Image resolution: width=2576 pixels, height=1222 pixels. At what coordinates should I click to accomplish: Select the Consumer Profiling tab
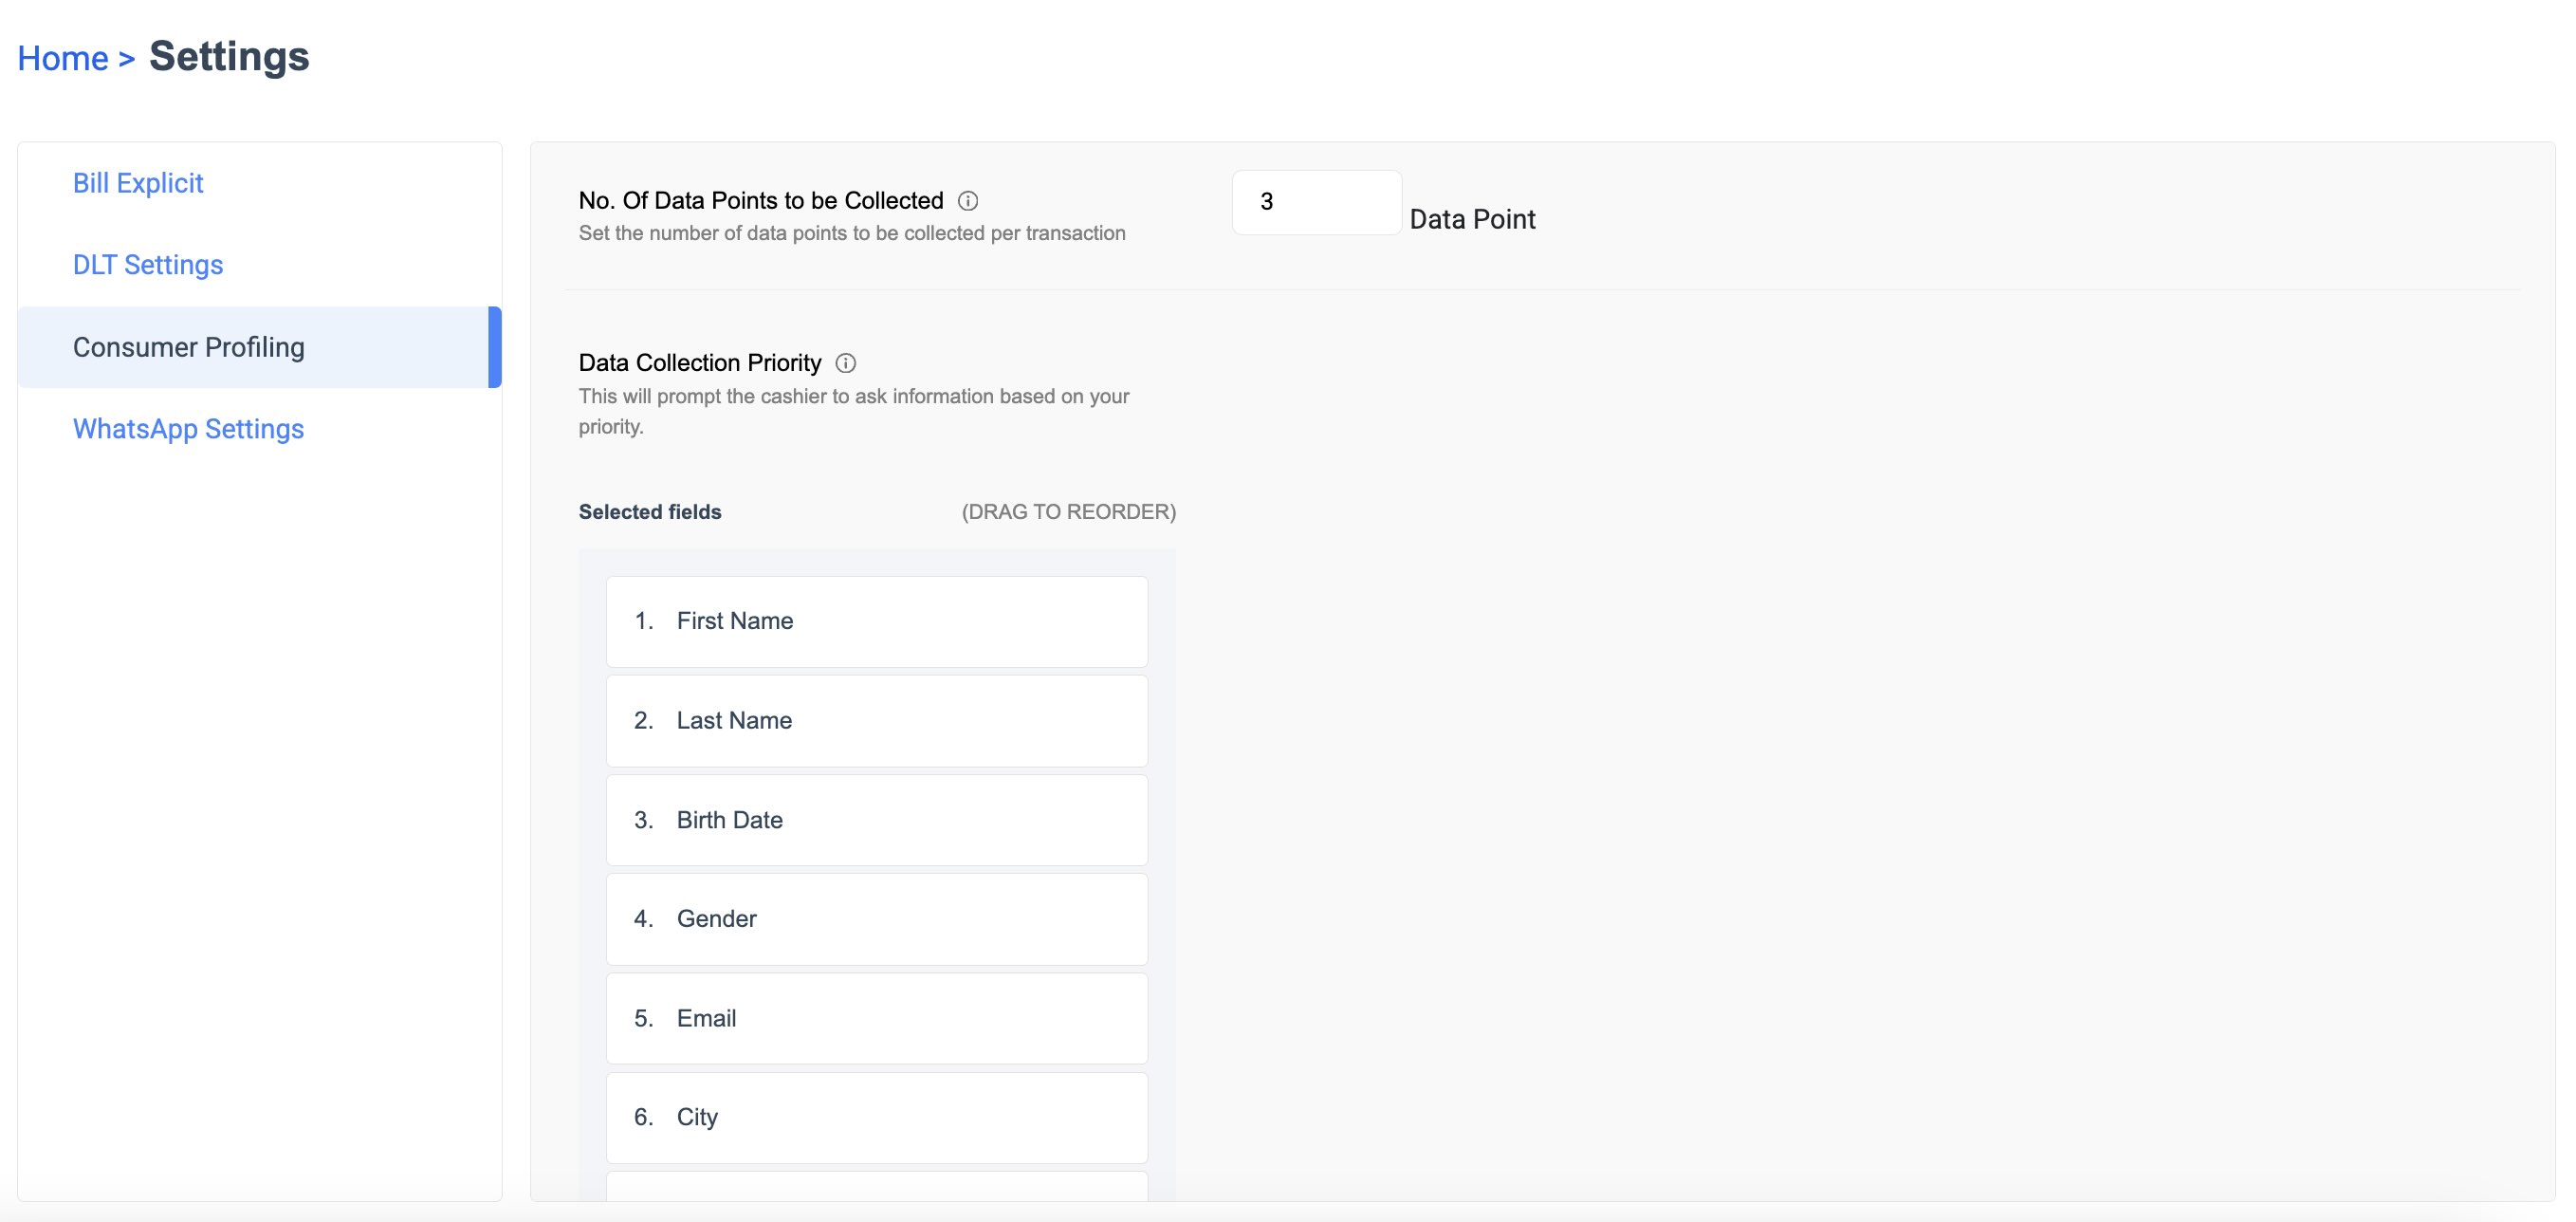[188, 346]
